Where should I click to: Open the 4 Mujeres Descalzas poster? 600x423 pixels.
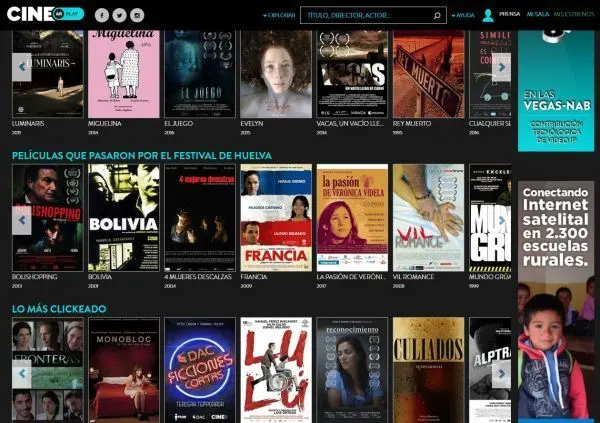pyautogui.click(x=200, y=218)
